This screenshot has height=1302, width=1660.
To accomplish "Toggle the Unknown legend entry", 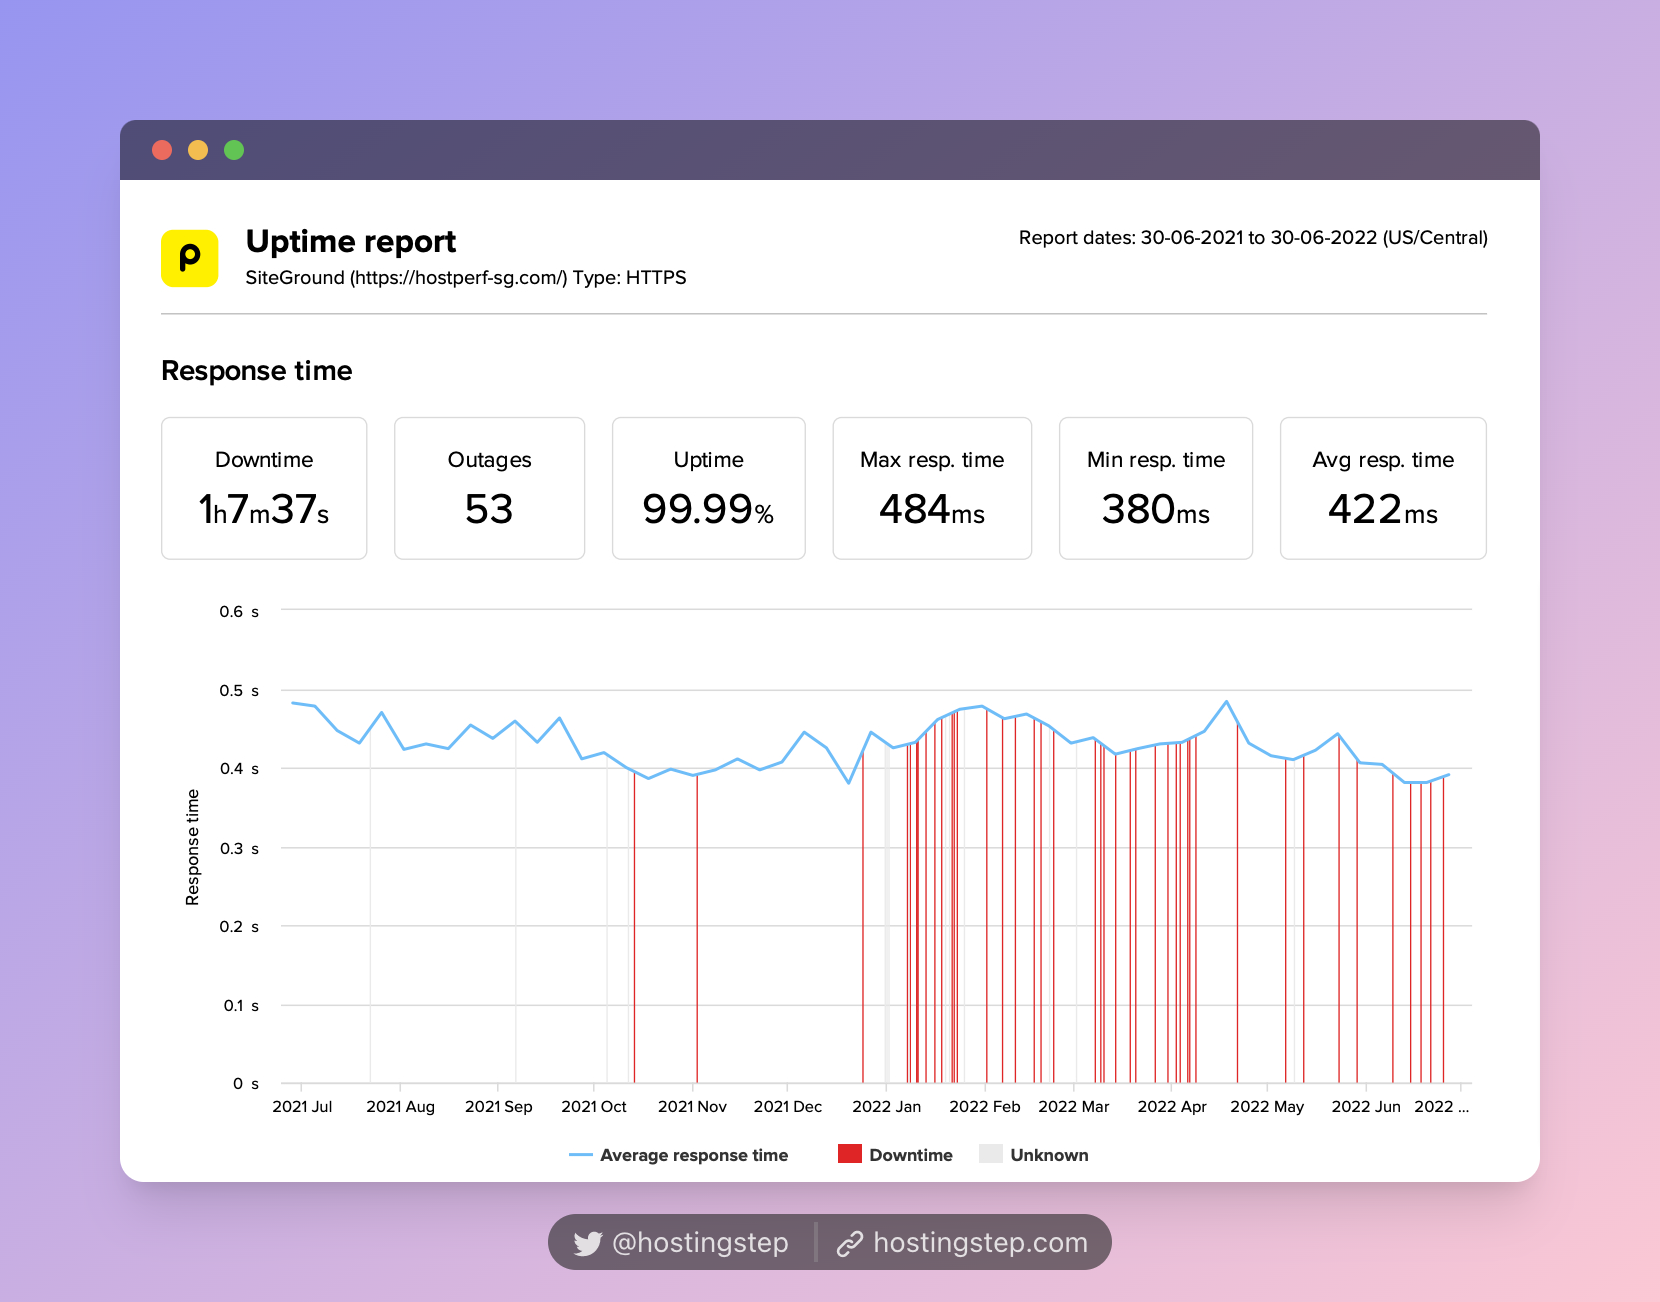I will 1034,1155.
